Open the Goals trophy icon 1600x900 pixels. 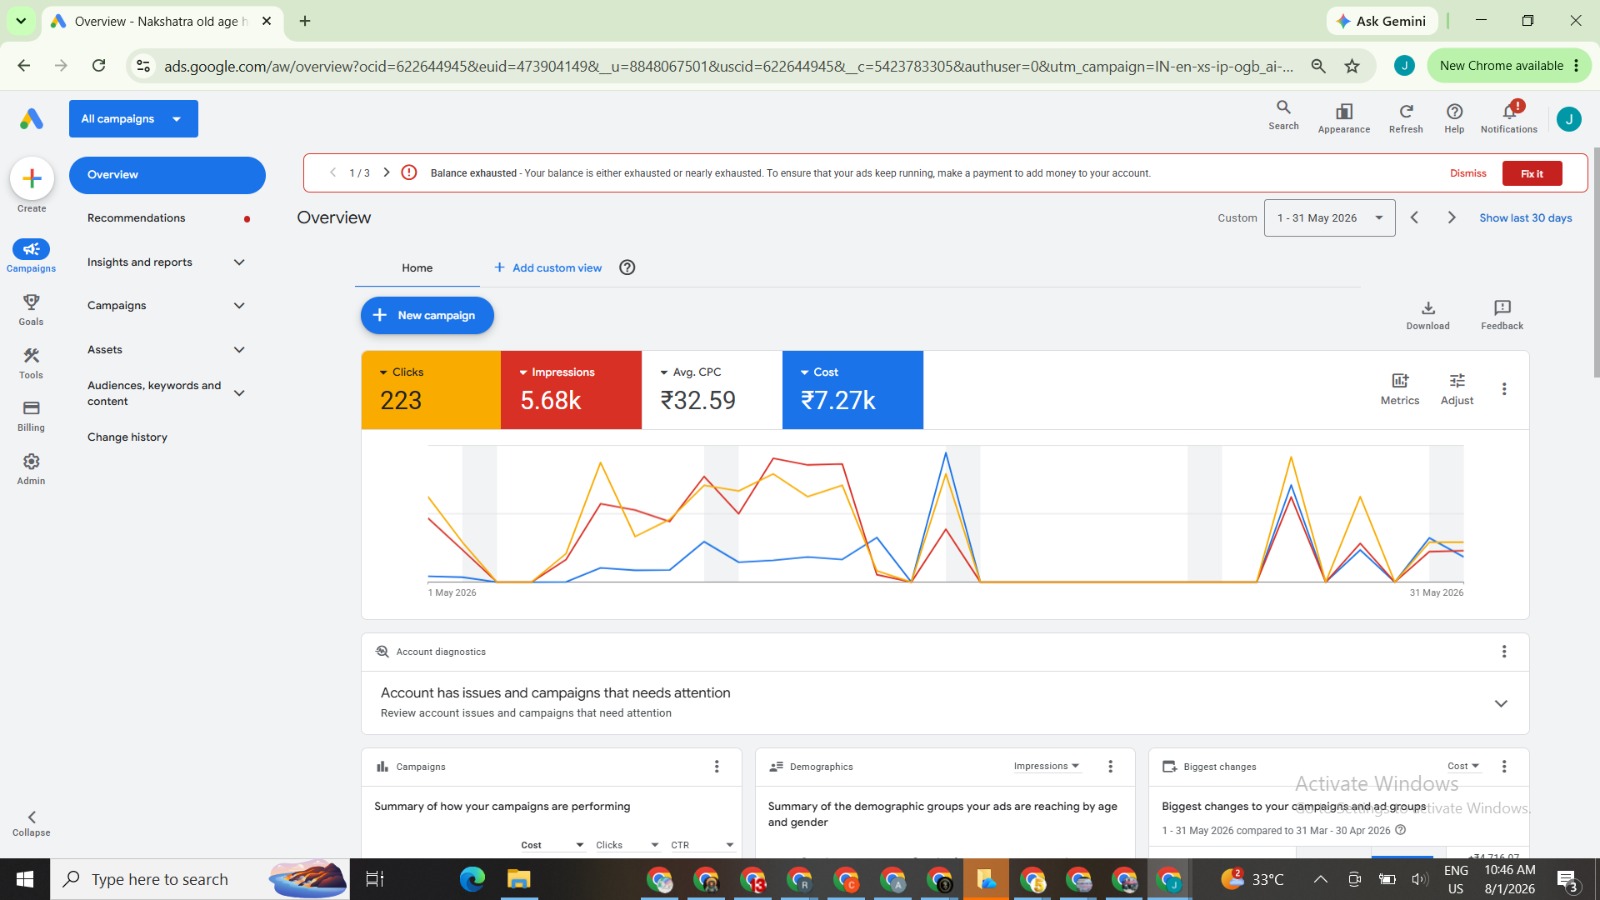pyautogui.click(x=31, y=302)
